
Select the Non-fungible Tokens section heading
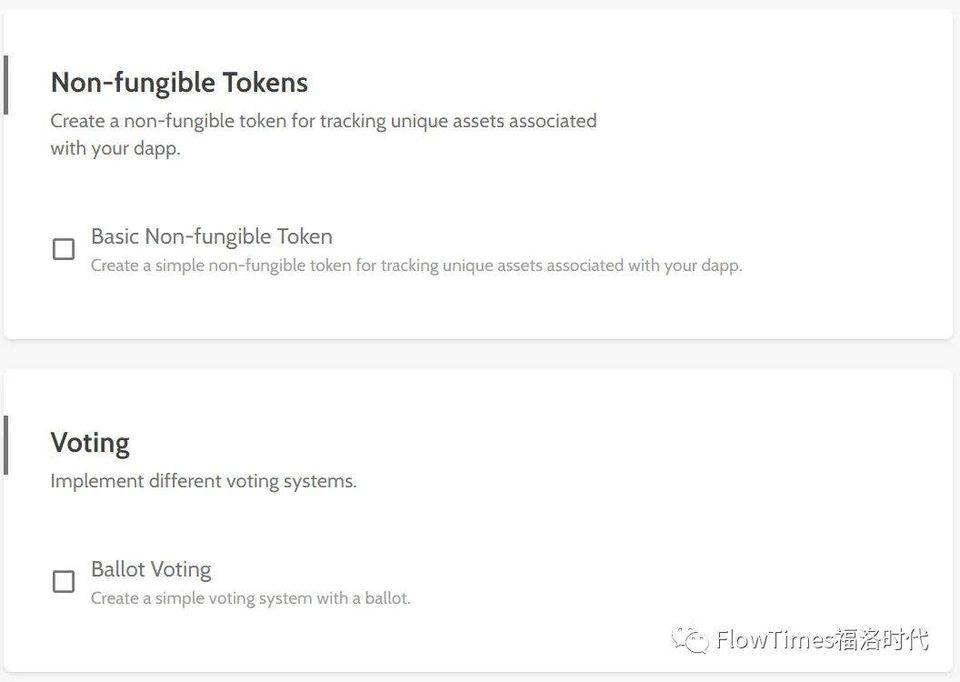coord(178,83)
